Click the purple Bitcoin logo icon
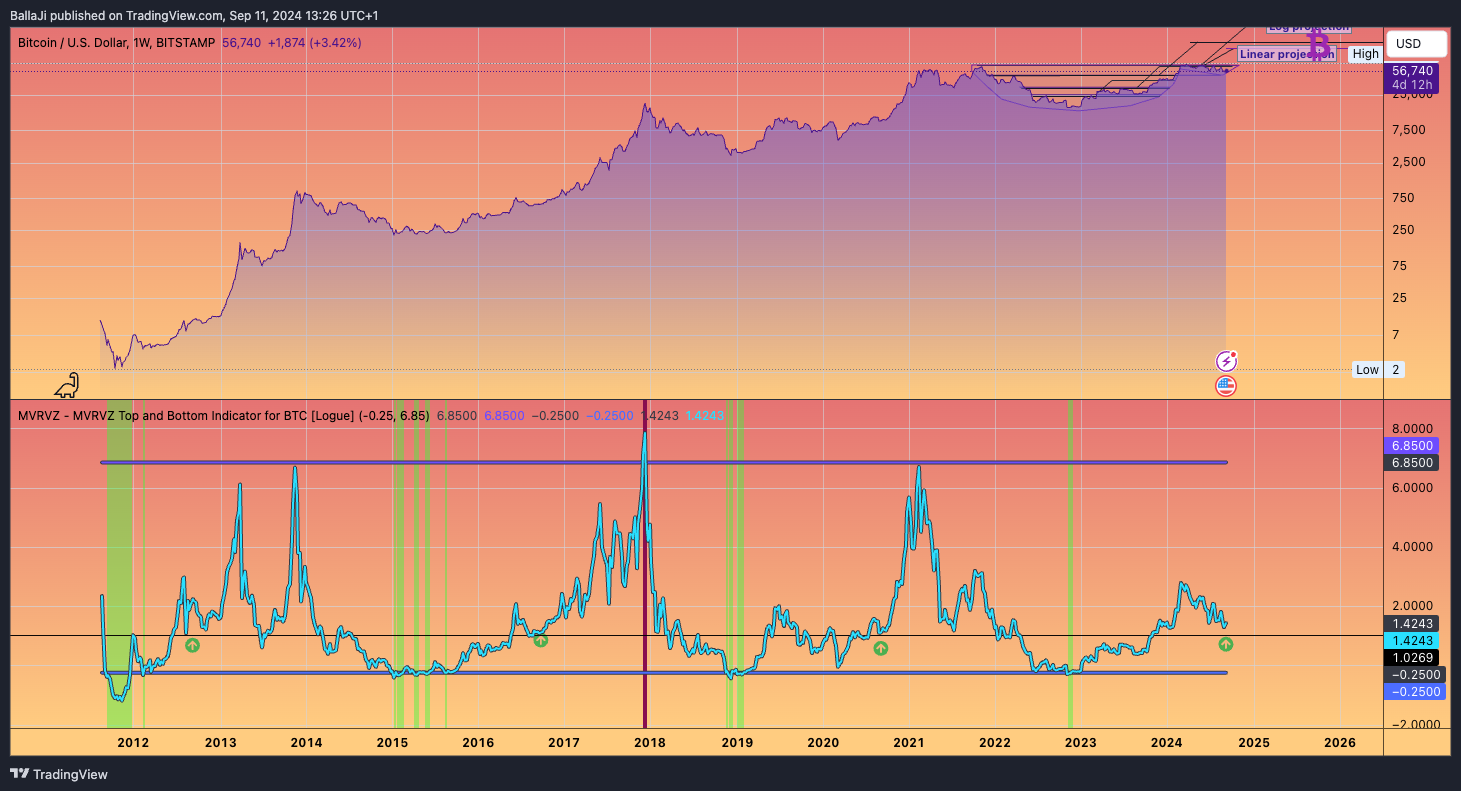The width and height of the screenshot is (1461, 791). click(x=1319, y=44)
